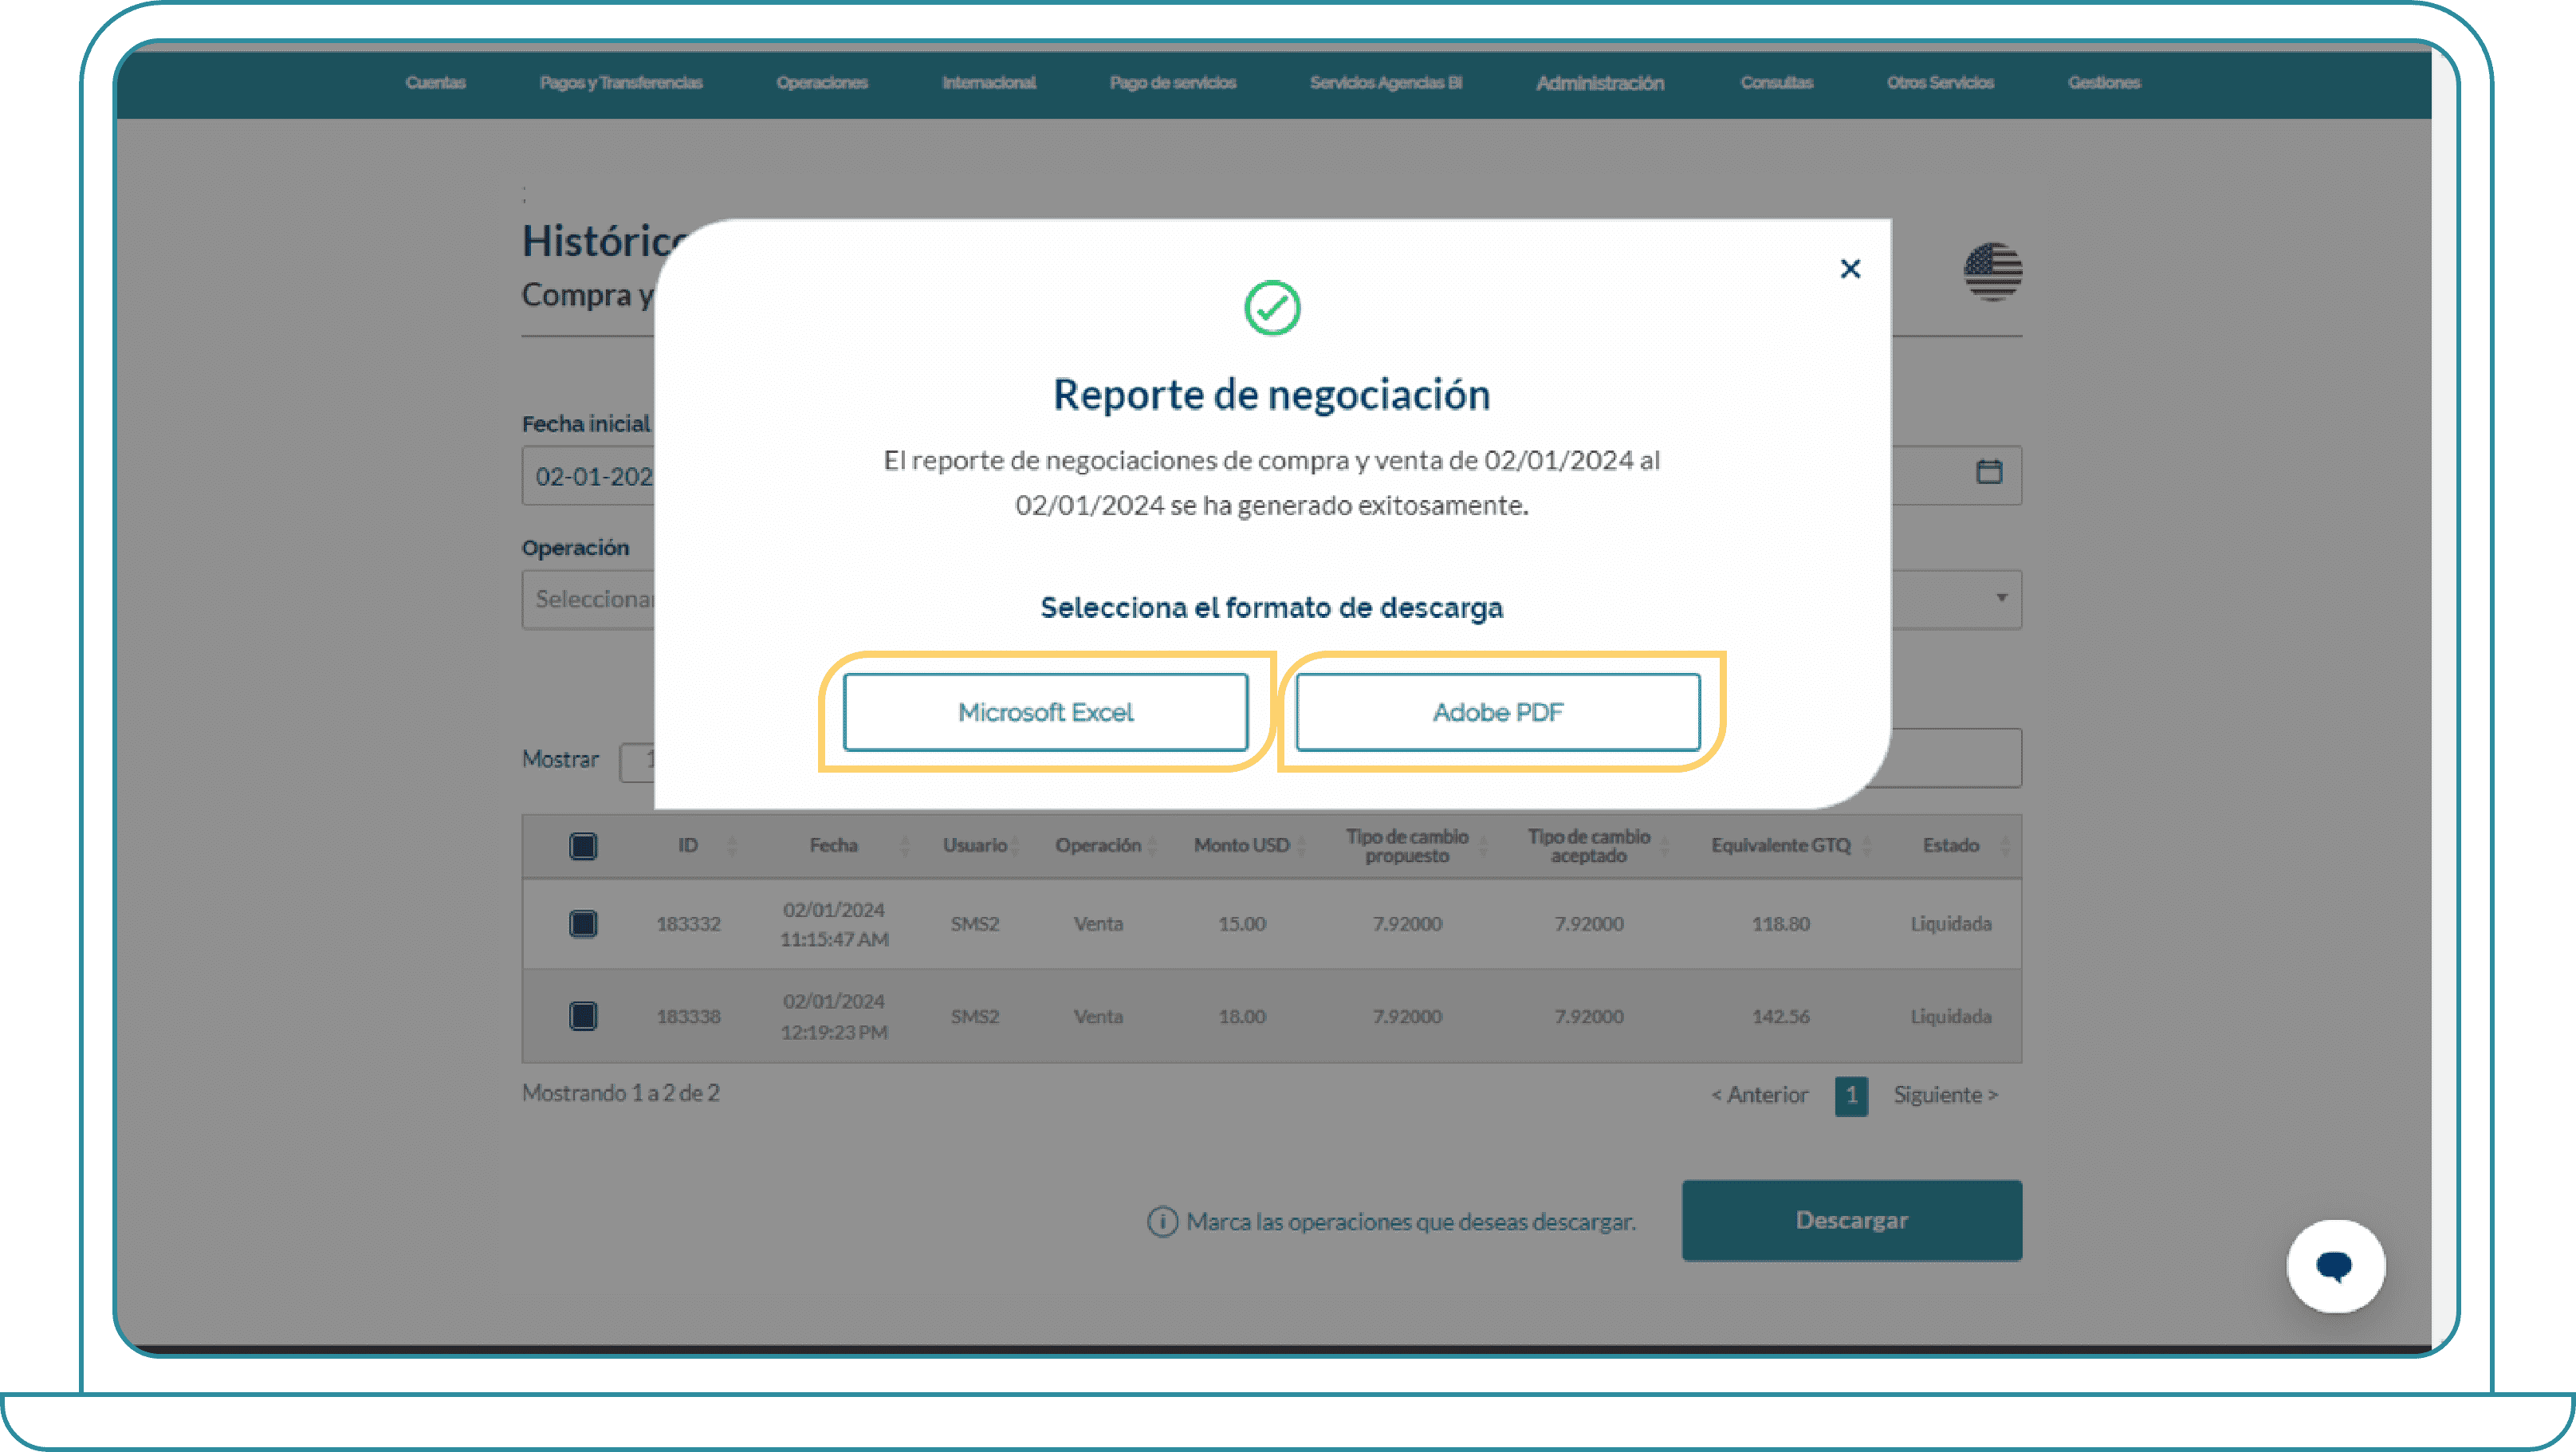
Task: Download the report as Adobe PDF
Action: coord(1497,712)
